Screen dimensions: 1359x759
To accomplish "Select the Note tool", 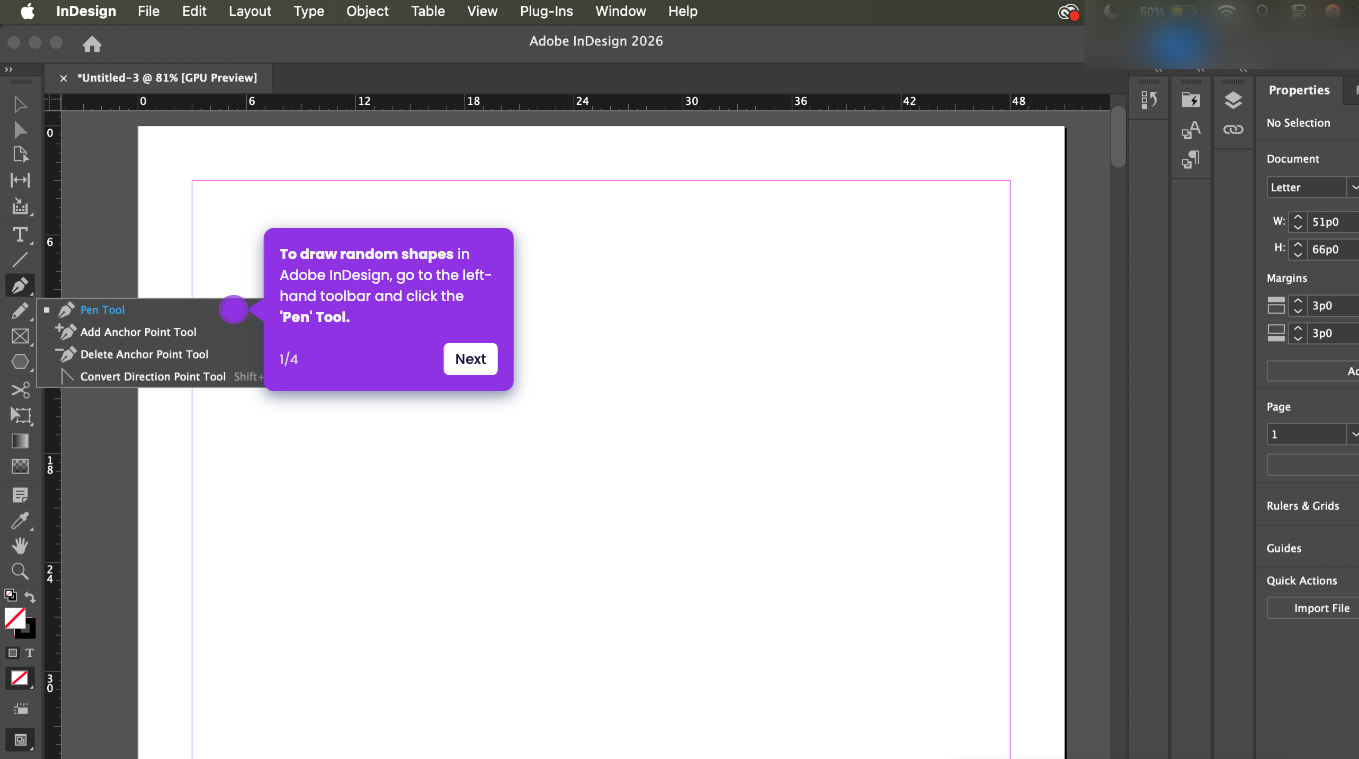I will (20, 495).
